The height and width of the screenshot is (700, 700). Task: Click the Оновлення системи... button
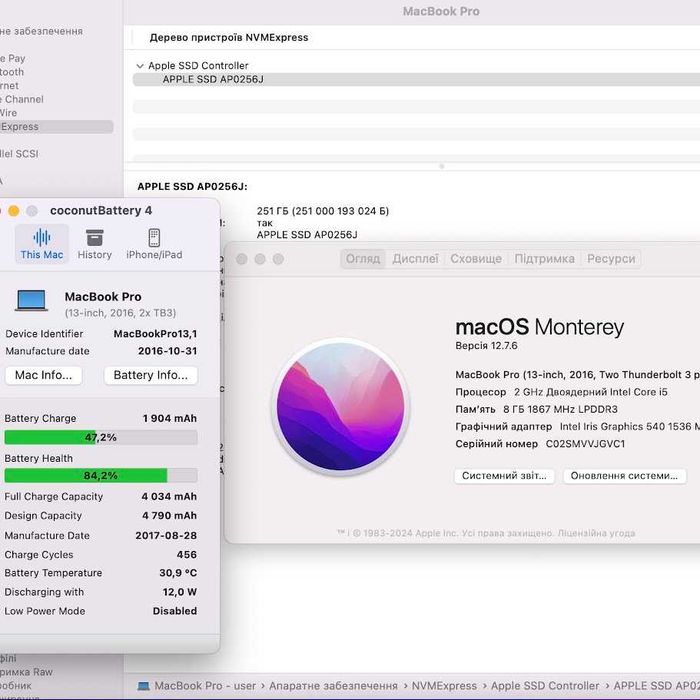click(625, 476)
